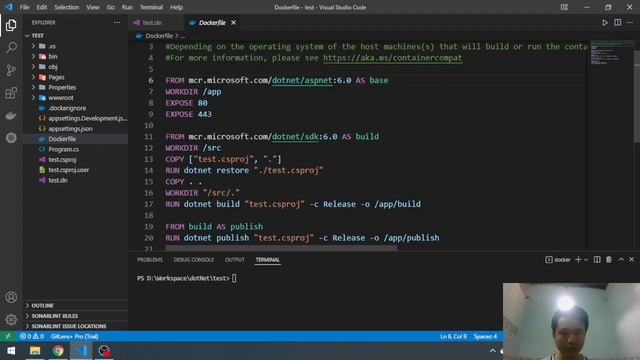Click the dotnet/aspnet image link
The height and width of the screenshot is (360, 640).
click(x=302, y=80)
